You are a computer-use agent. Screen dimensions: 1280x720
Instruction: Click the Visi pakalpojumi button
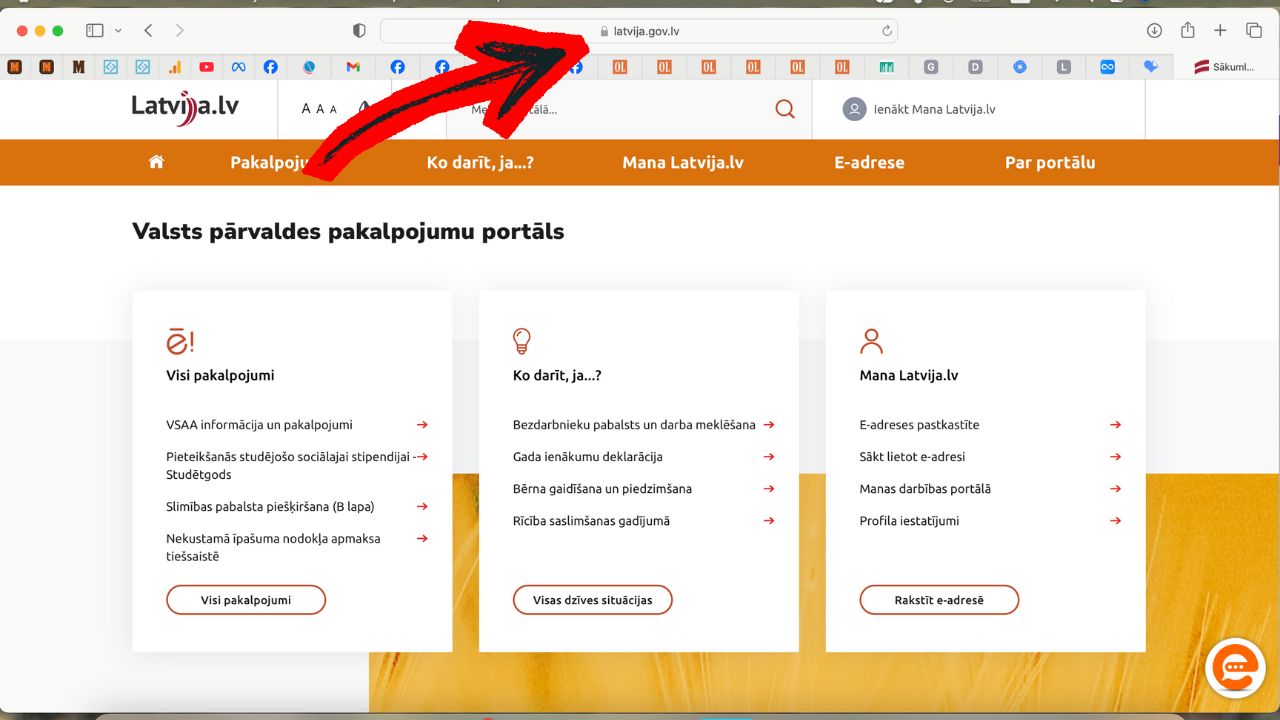(x=246, y=600)
